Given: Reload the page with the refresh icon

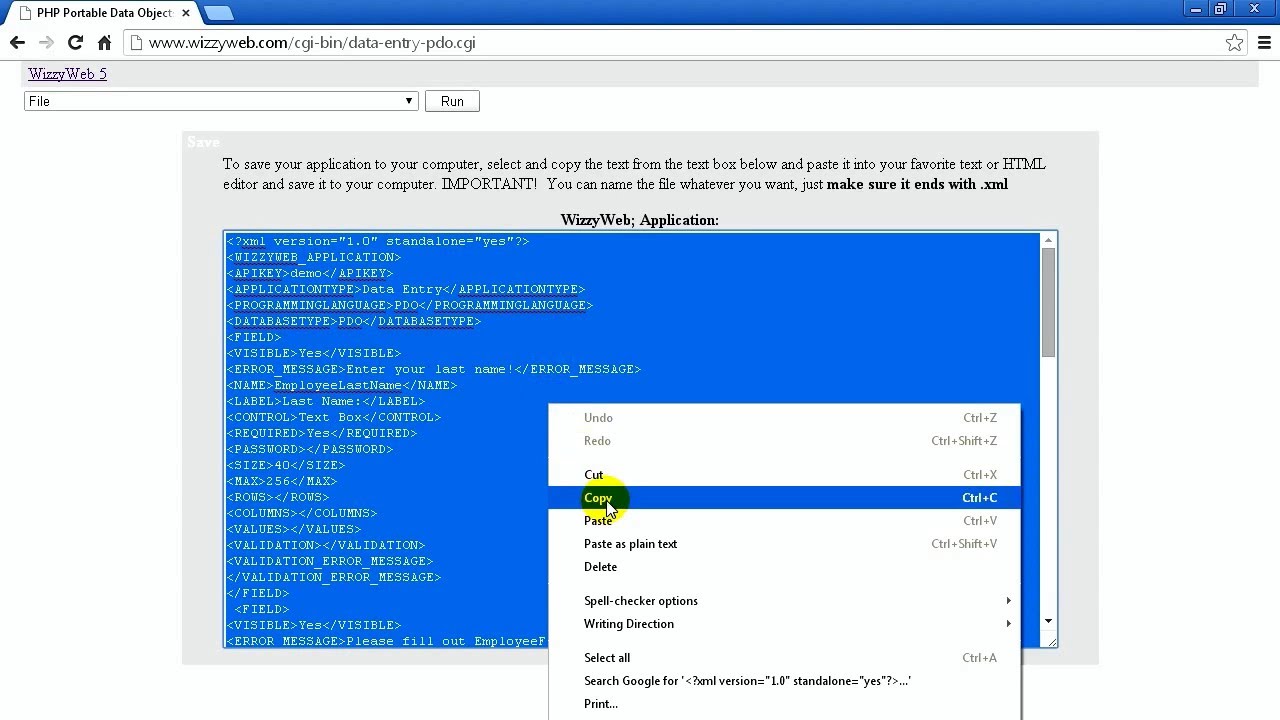Looking at the screenshot, I should 75,43.
